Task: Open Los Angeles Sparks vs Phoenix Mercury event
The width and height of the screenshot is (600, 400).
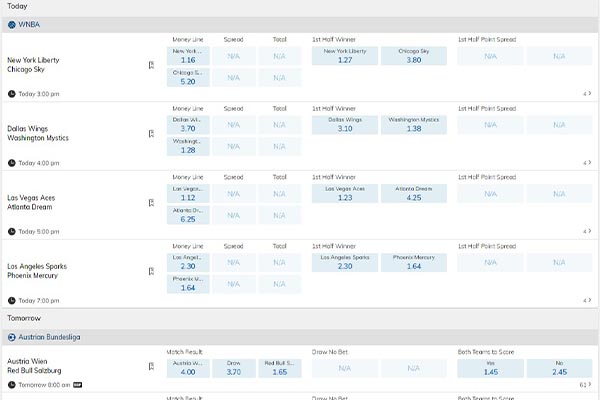Action: (37, 271)
